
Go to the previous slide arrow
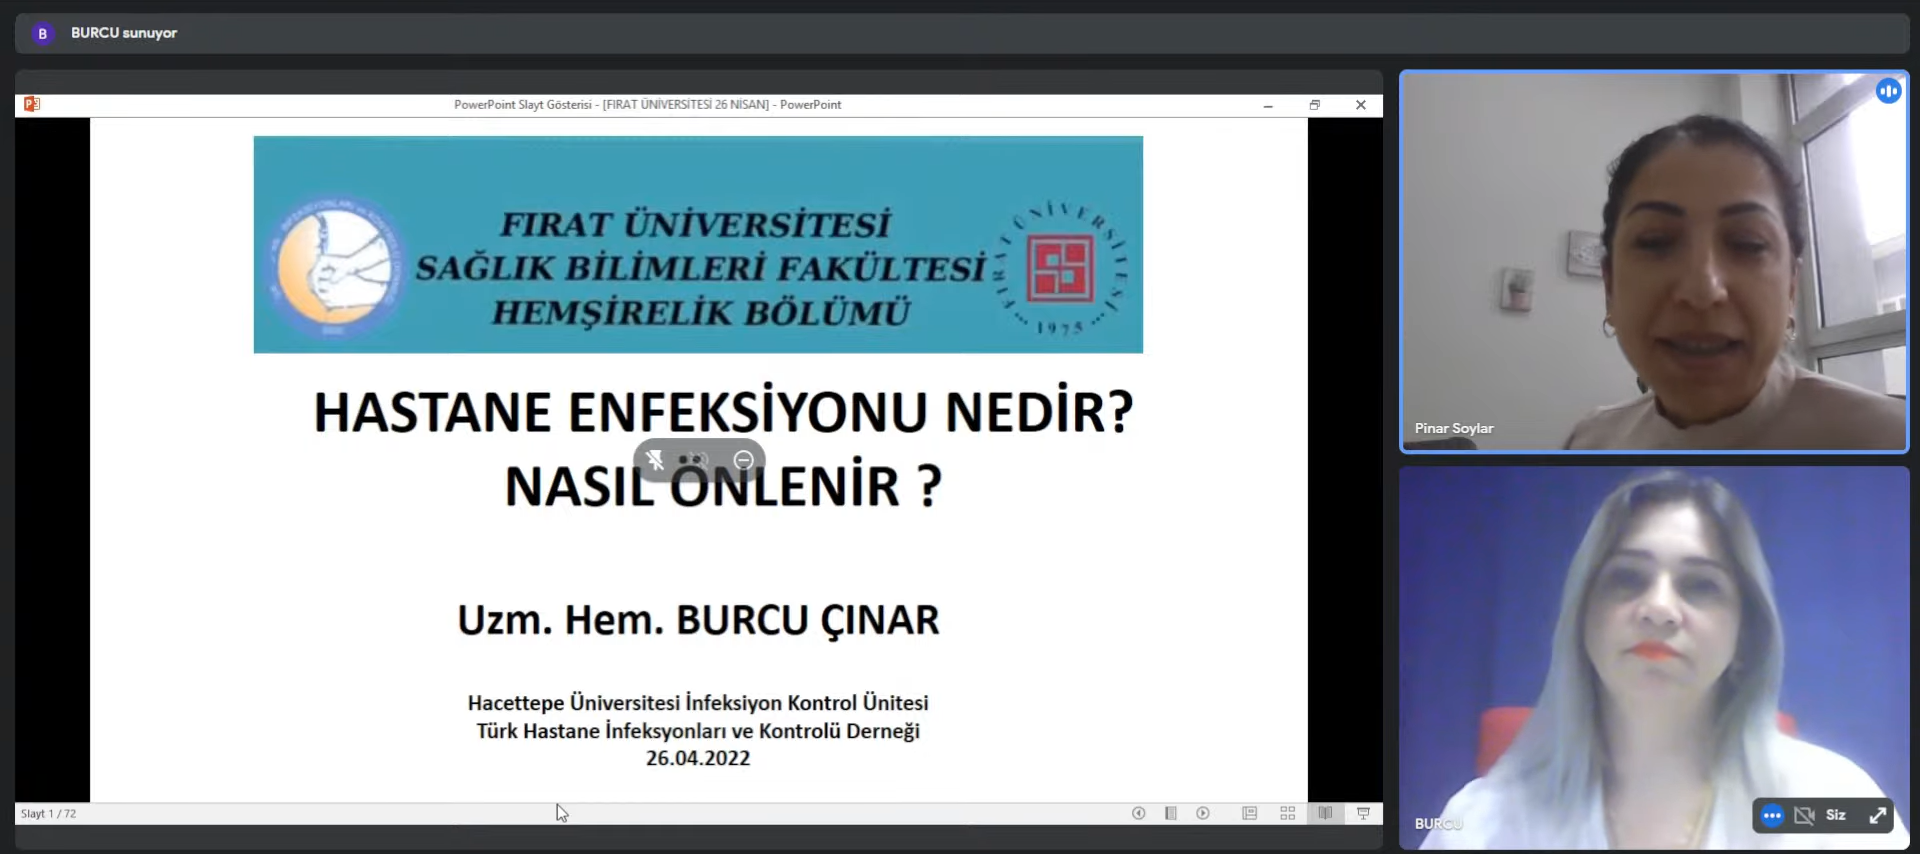tap(1138, 813)
